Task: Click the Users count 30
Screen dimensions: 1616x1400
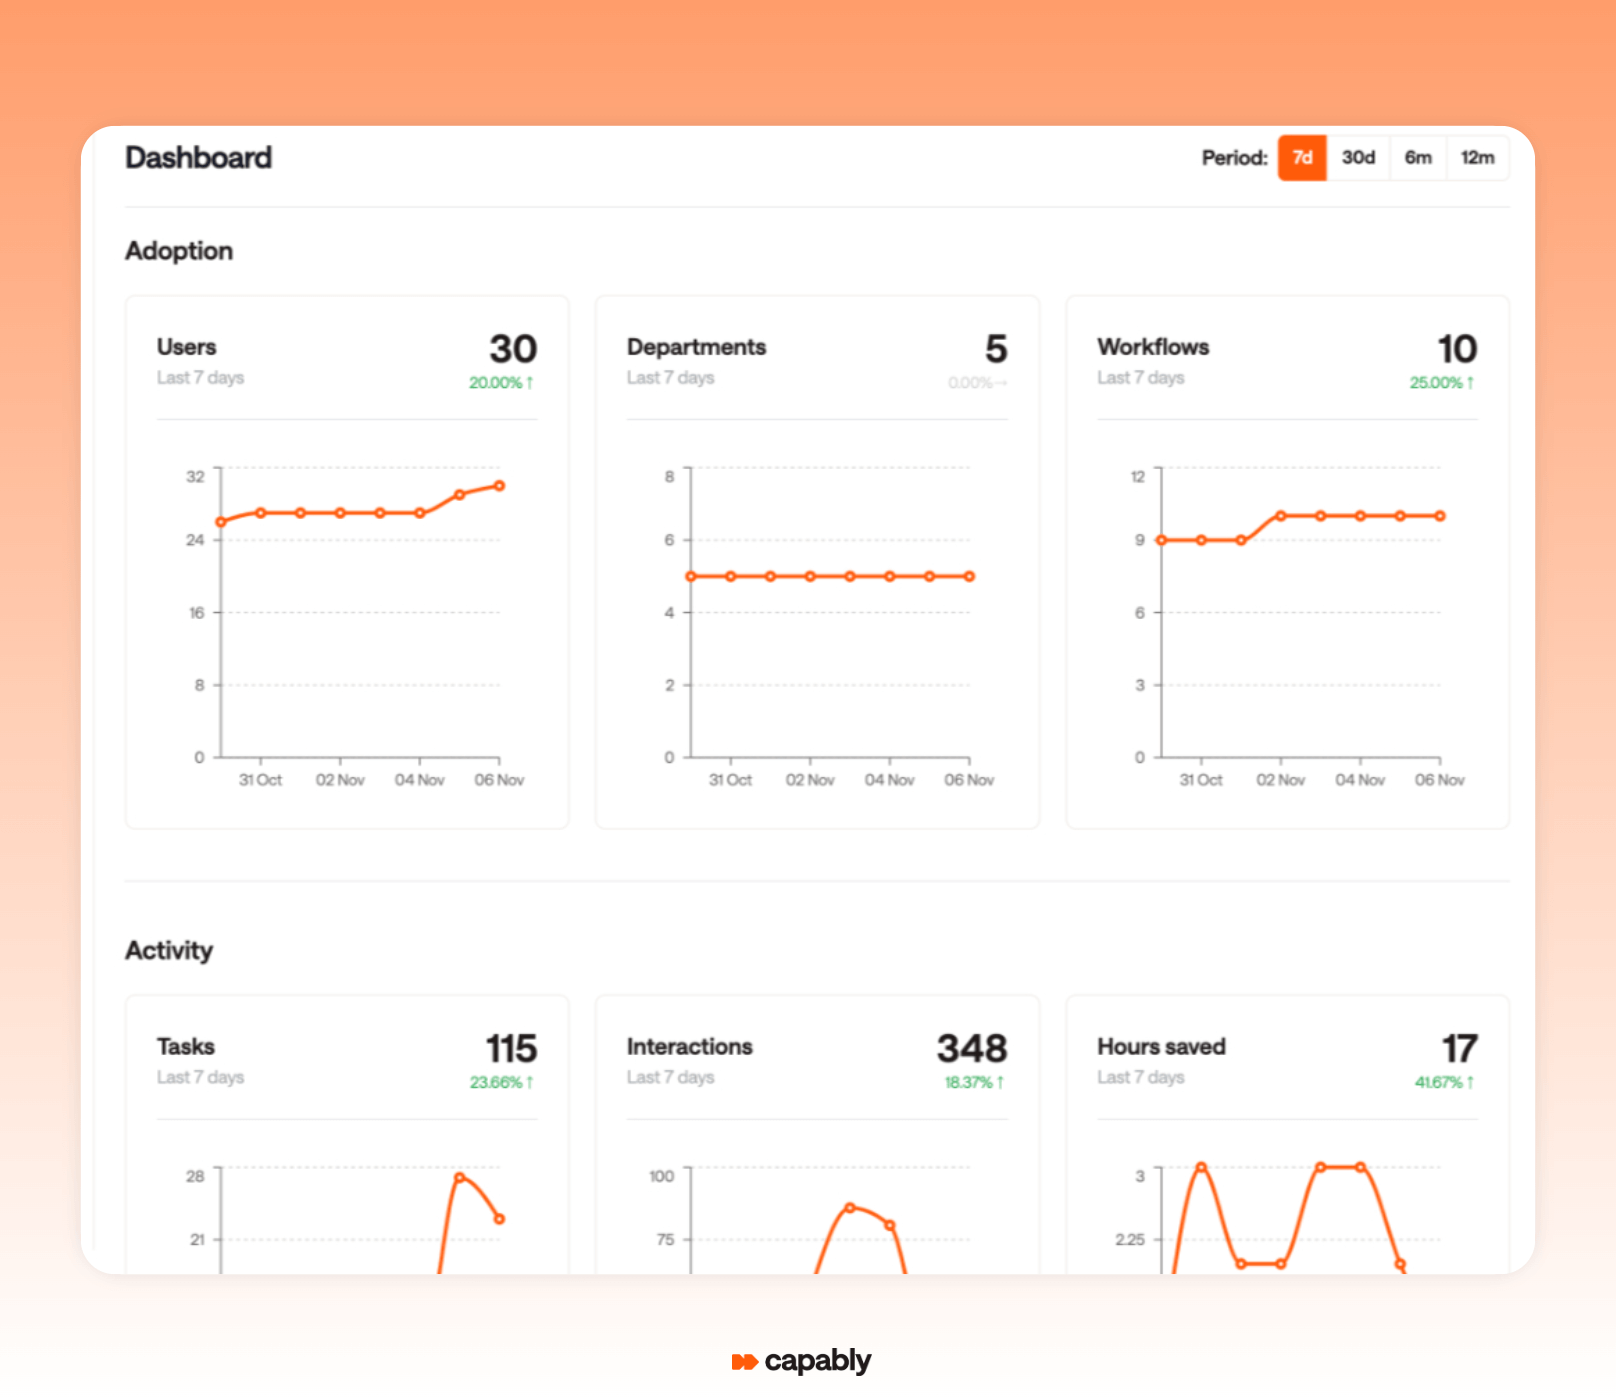Action: 513,349
